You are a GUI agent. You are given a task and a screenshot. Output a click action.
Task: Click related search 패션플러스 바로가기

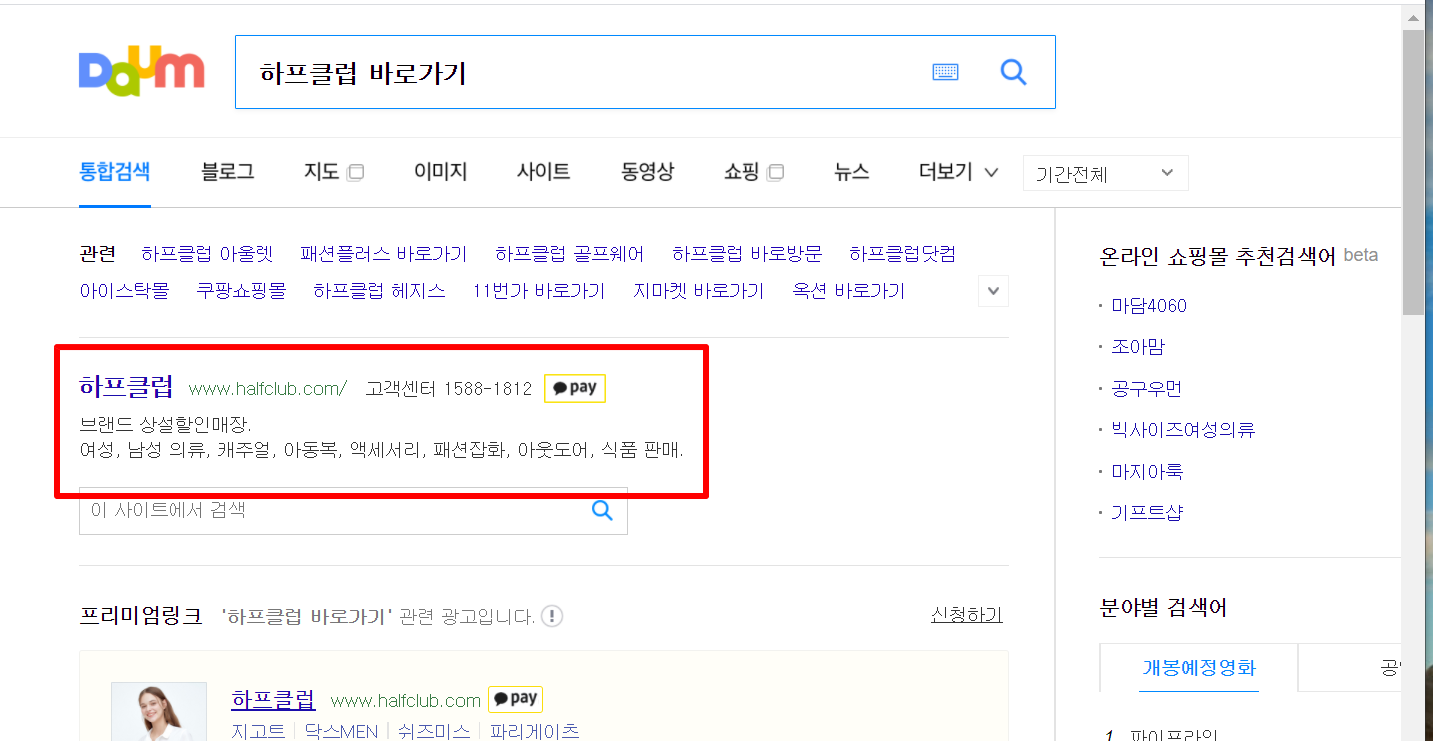[x=383, y=254]
